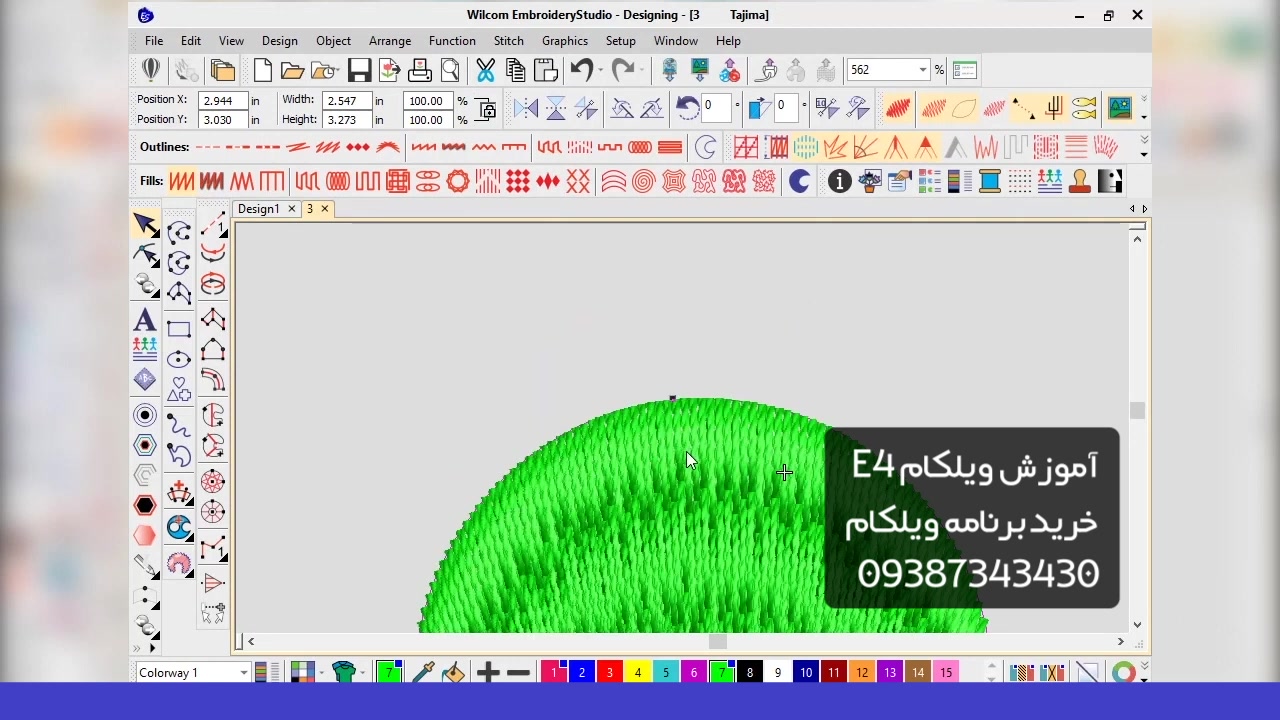Screen dimensions: 1280x720
Task: Expand the Colorway 1 dropdown
Action: pyautogui.click(x=243, y=673)
